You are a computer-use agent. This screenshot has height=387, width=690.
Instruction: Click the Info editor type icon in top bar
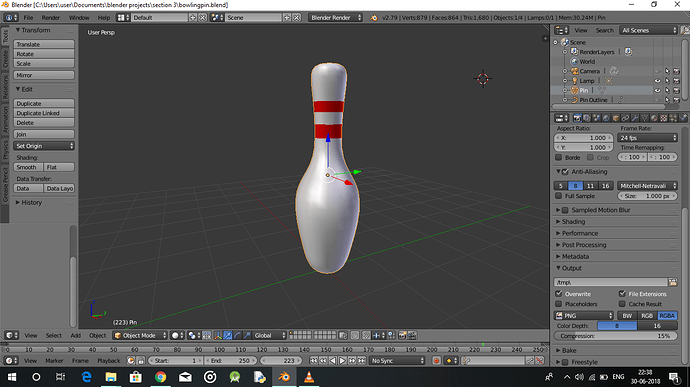[11, 18]
